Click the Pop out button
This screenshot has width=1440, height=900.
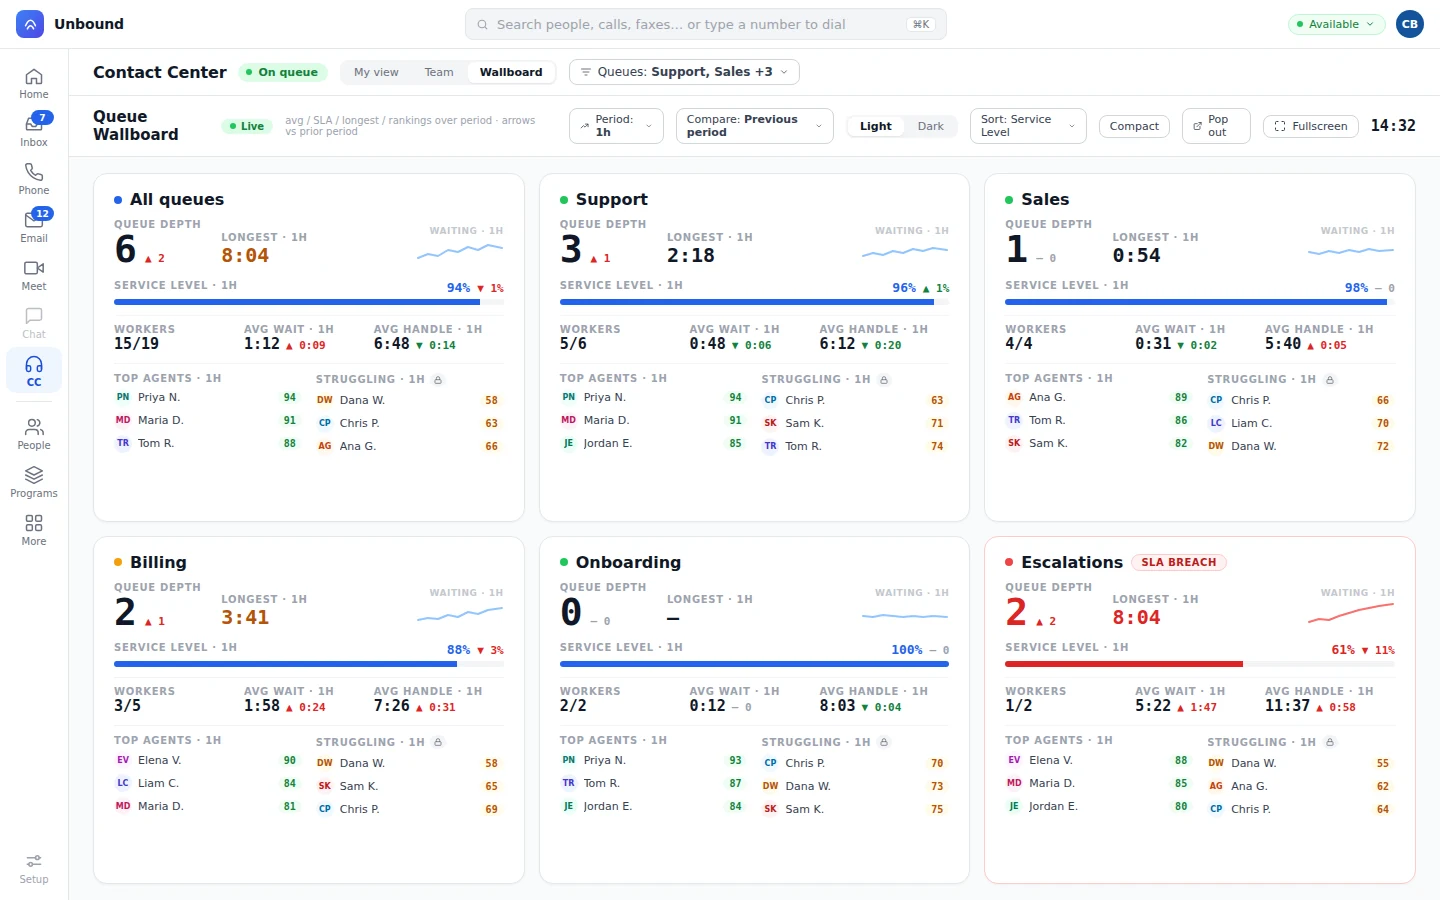(1216, 126)
